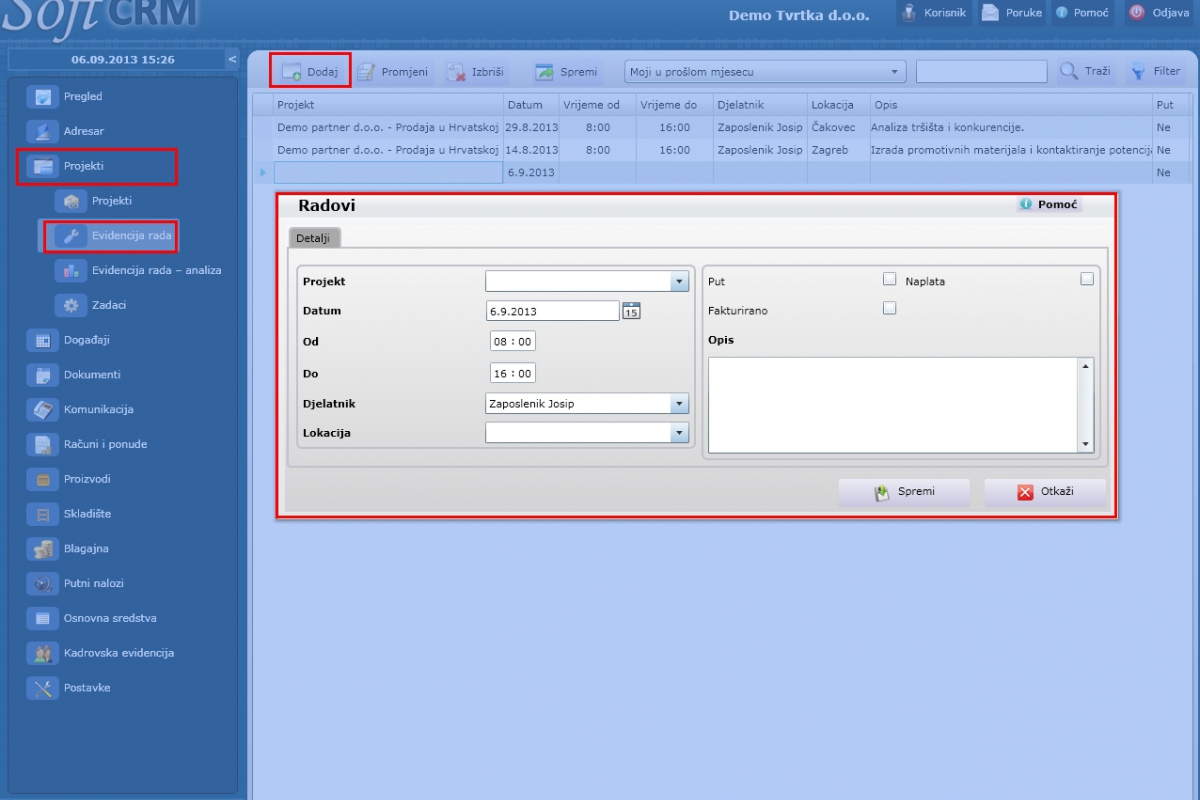Click the Odjava logout icon
This screenshot has width=1200, height=800.
[1136, 13]
